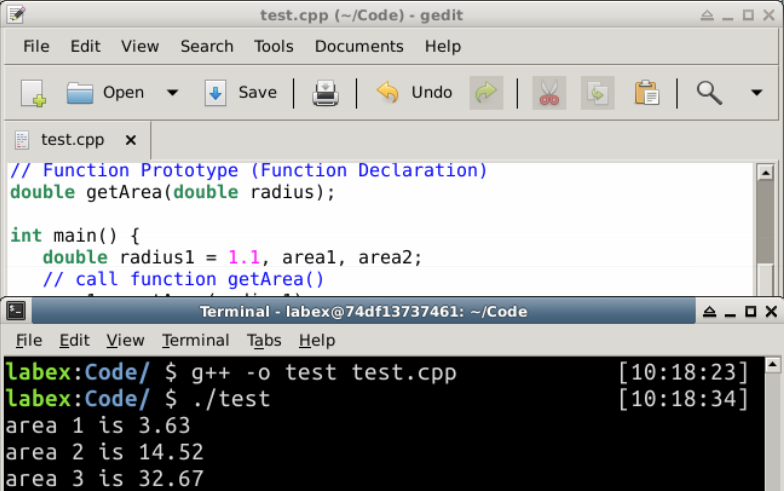Click the Save icon in the toolbar
The height and width of the screenshot is (491, 784).
[x=241, y=93]
